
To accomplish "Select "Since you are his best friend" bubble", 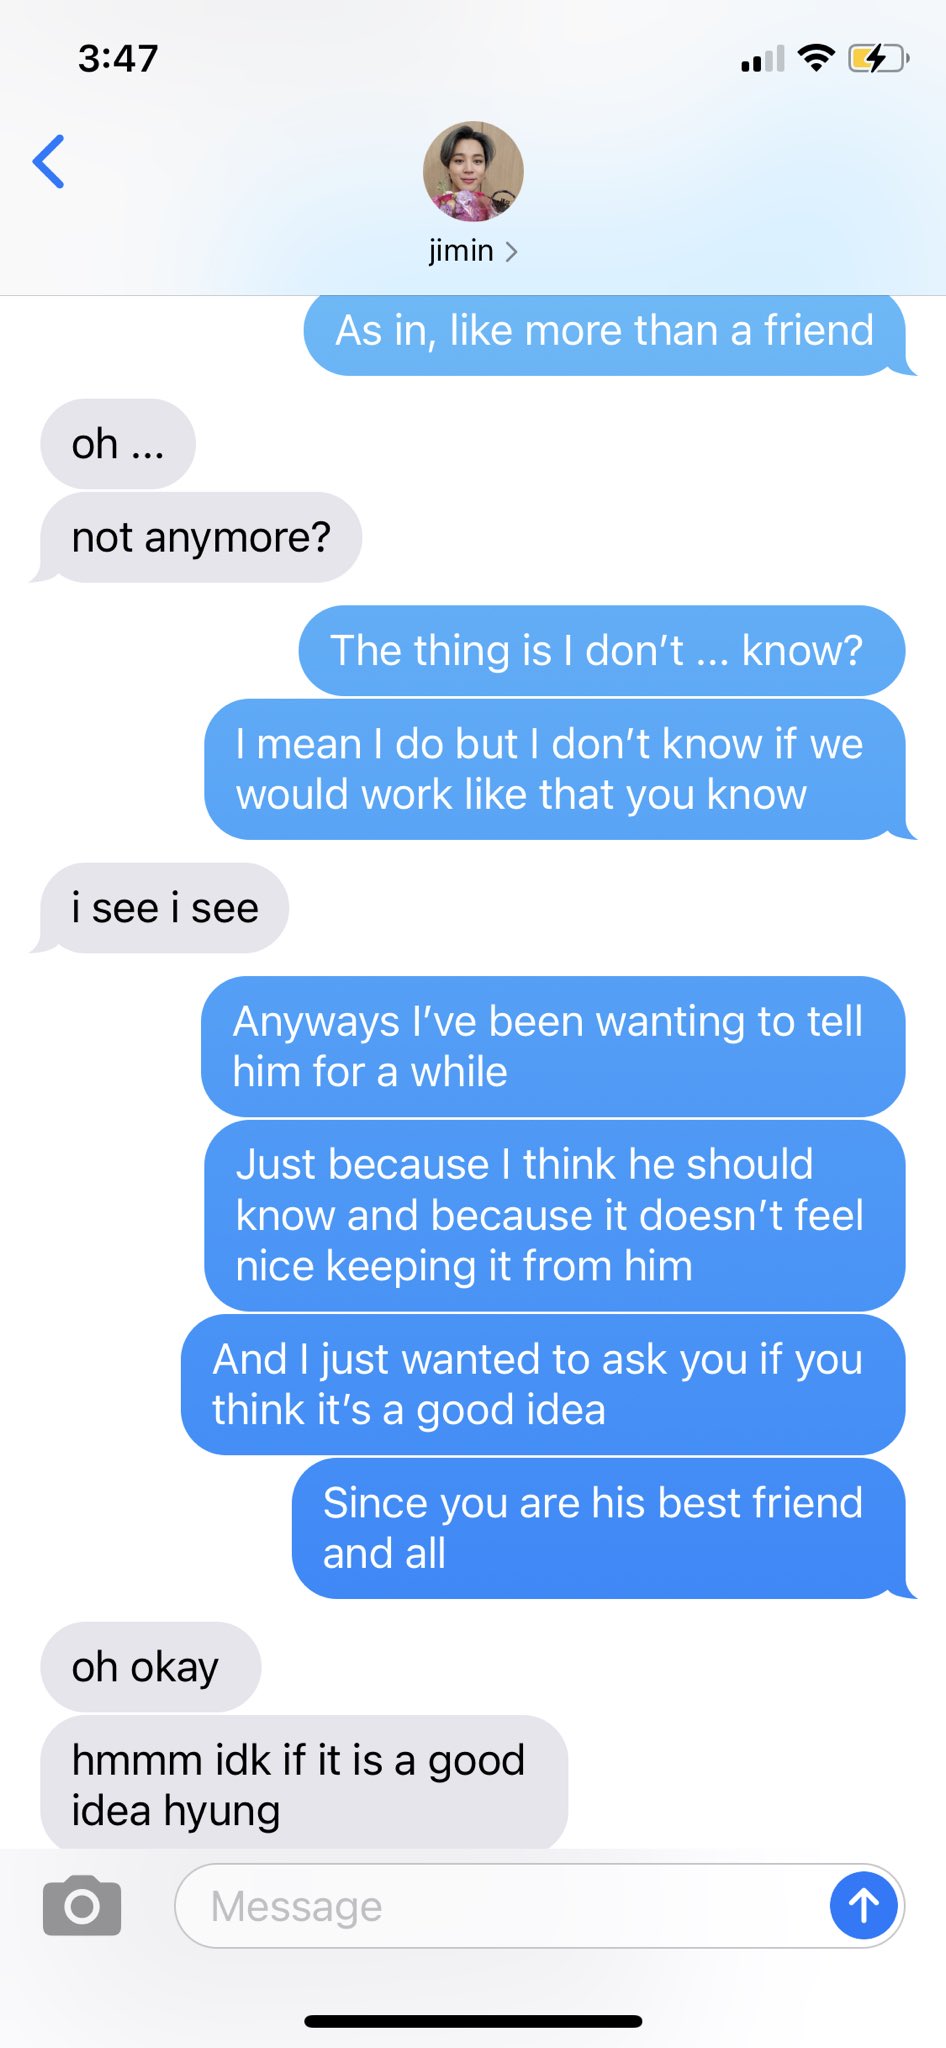I will [x=599, y=1528].
